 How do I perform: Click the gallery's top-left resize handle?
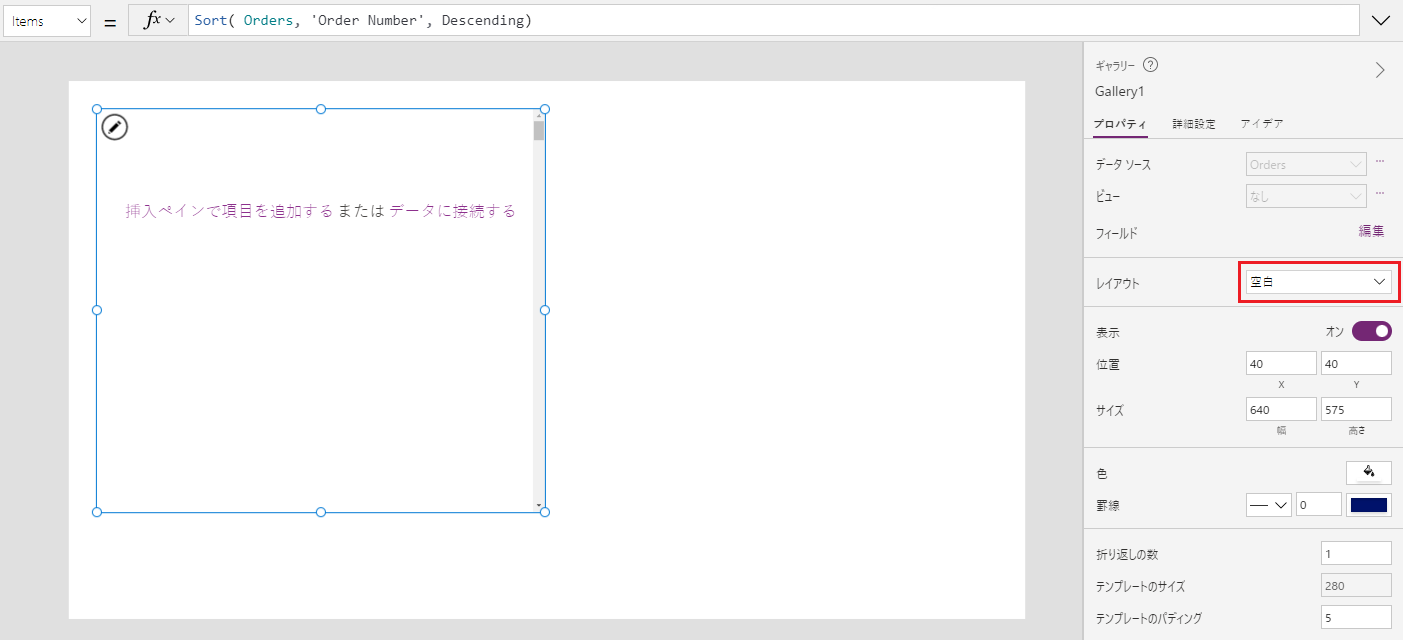coord(97,109)
